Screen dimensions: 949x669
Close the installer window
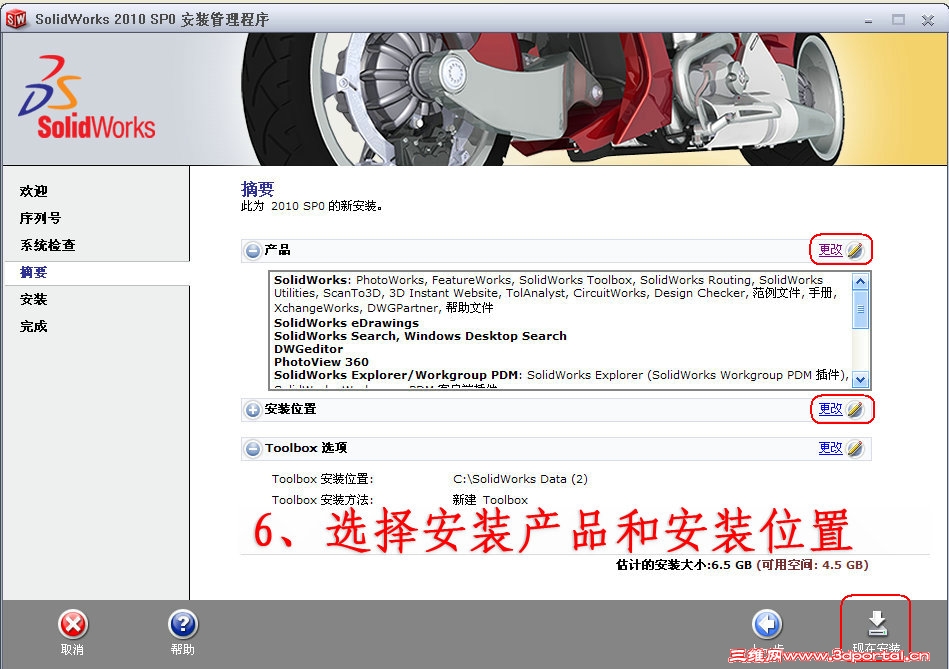tap(927, 21)
